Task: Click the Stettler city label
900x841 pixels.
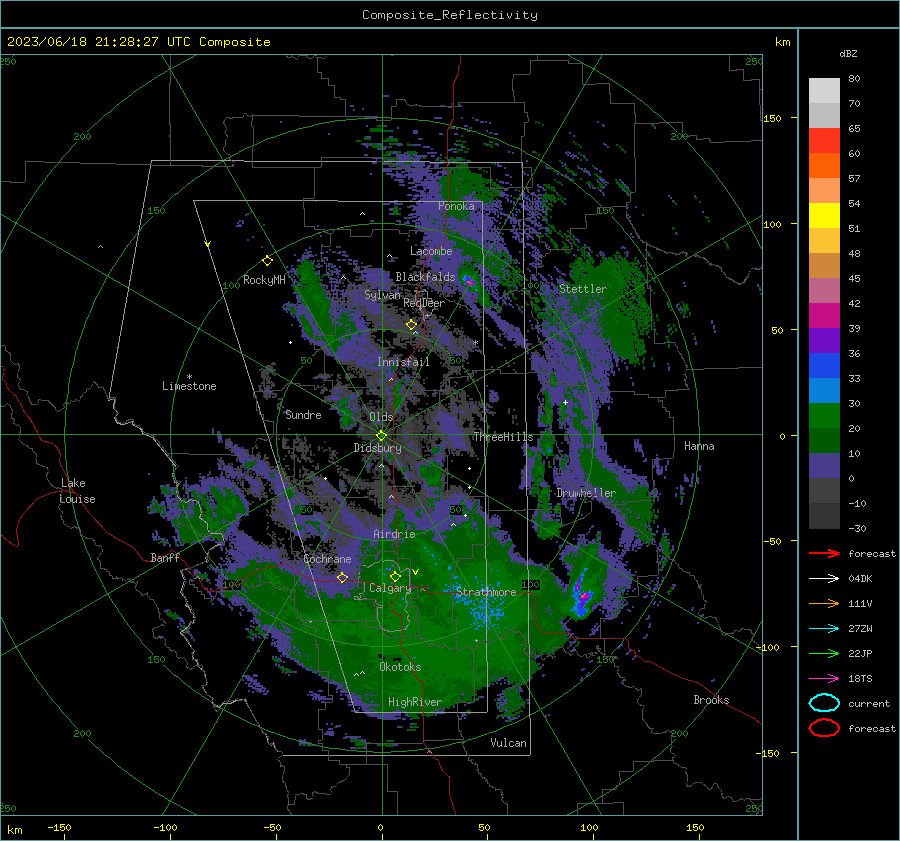Action: [x=583, y=289]
